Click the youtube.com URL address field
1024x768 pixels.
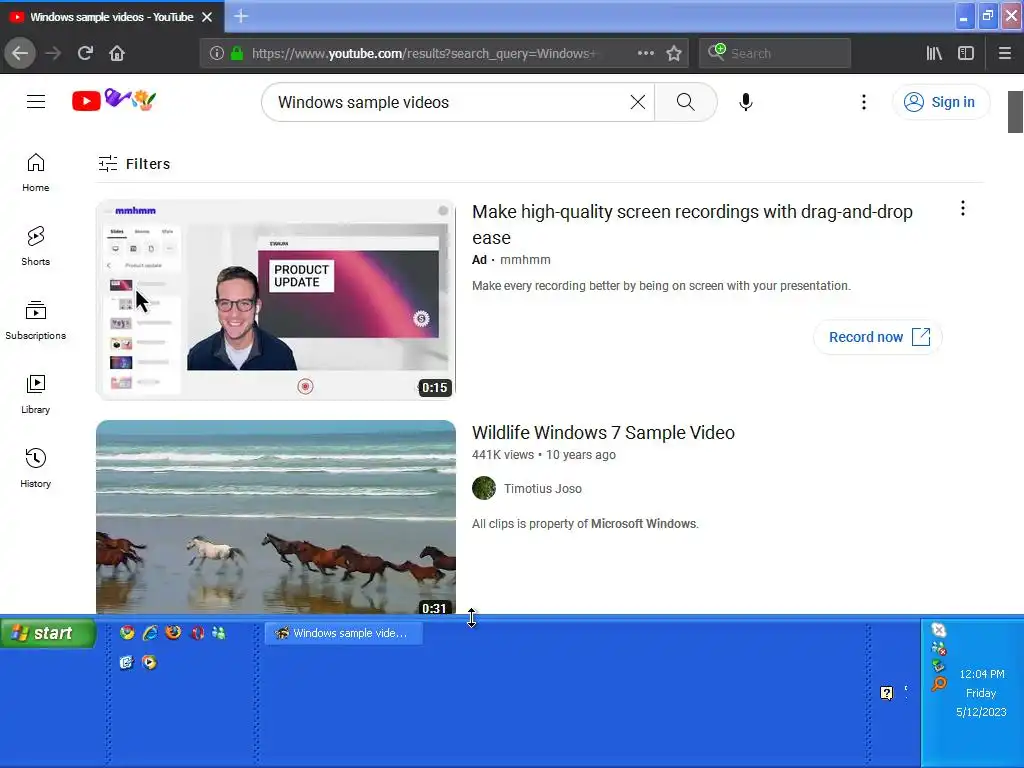[424, 54]
